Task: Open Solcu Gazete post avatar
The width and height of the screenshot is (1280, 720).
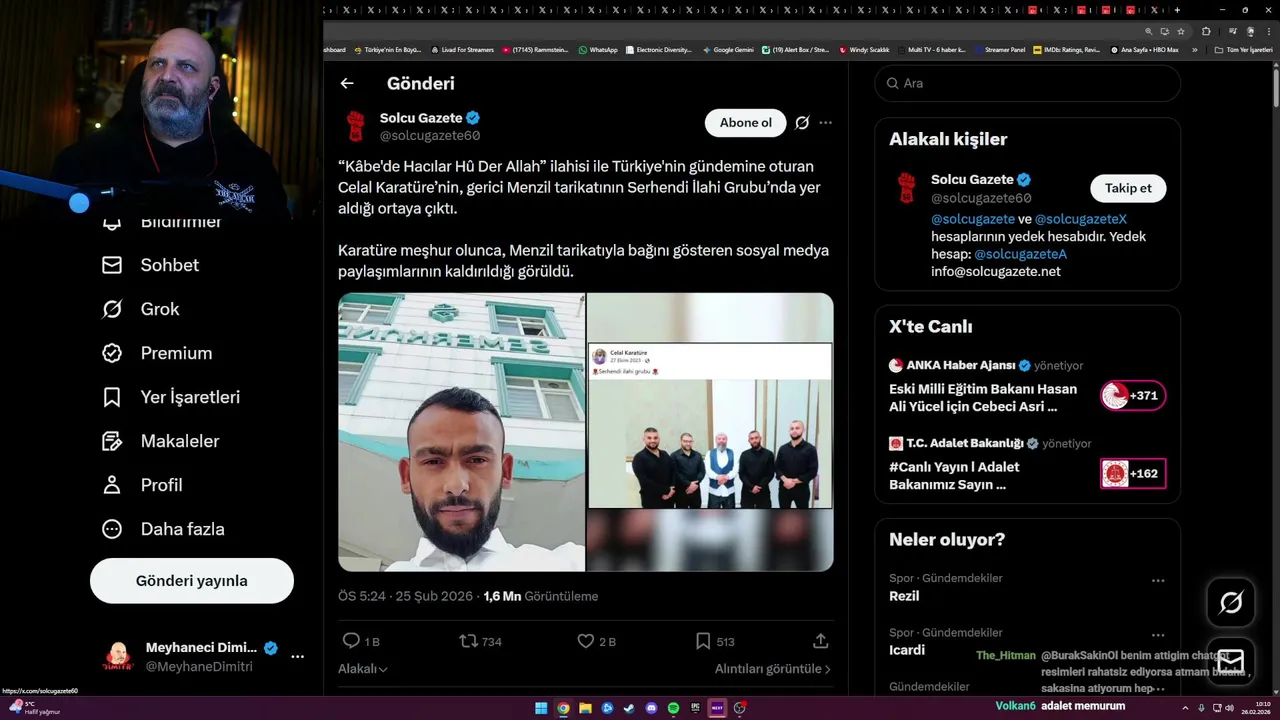Action: pos(355,126)
